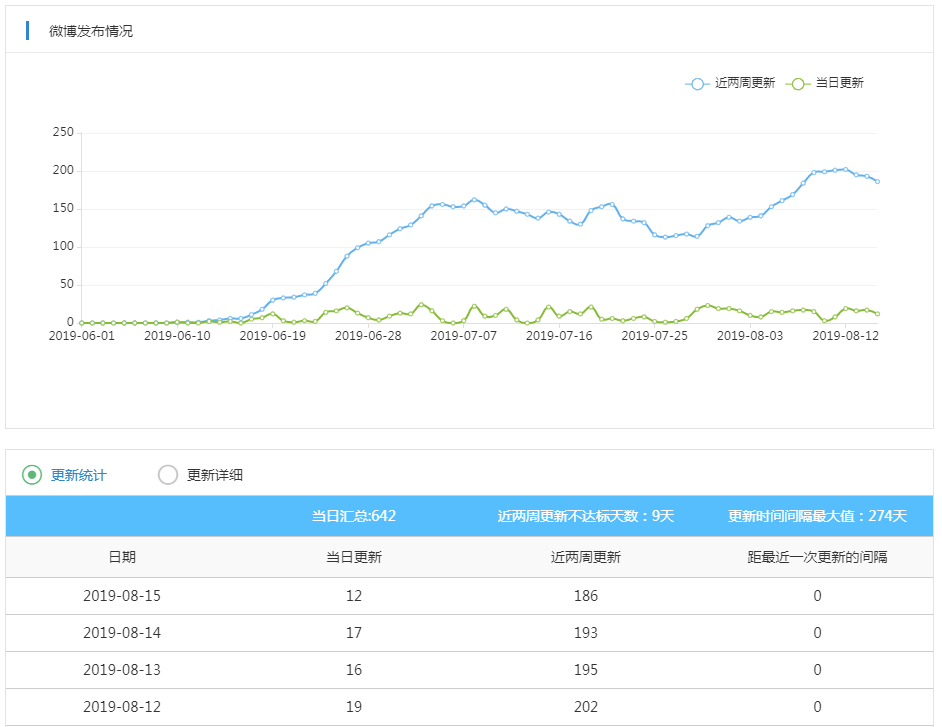This screenshot has width=942, height=727.
Task: Click the 2019-07-07 x-axis label
Action: point(463,336)
